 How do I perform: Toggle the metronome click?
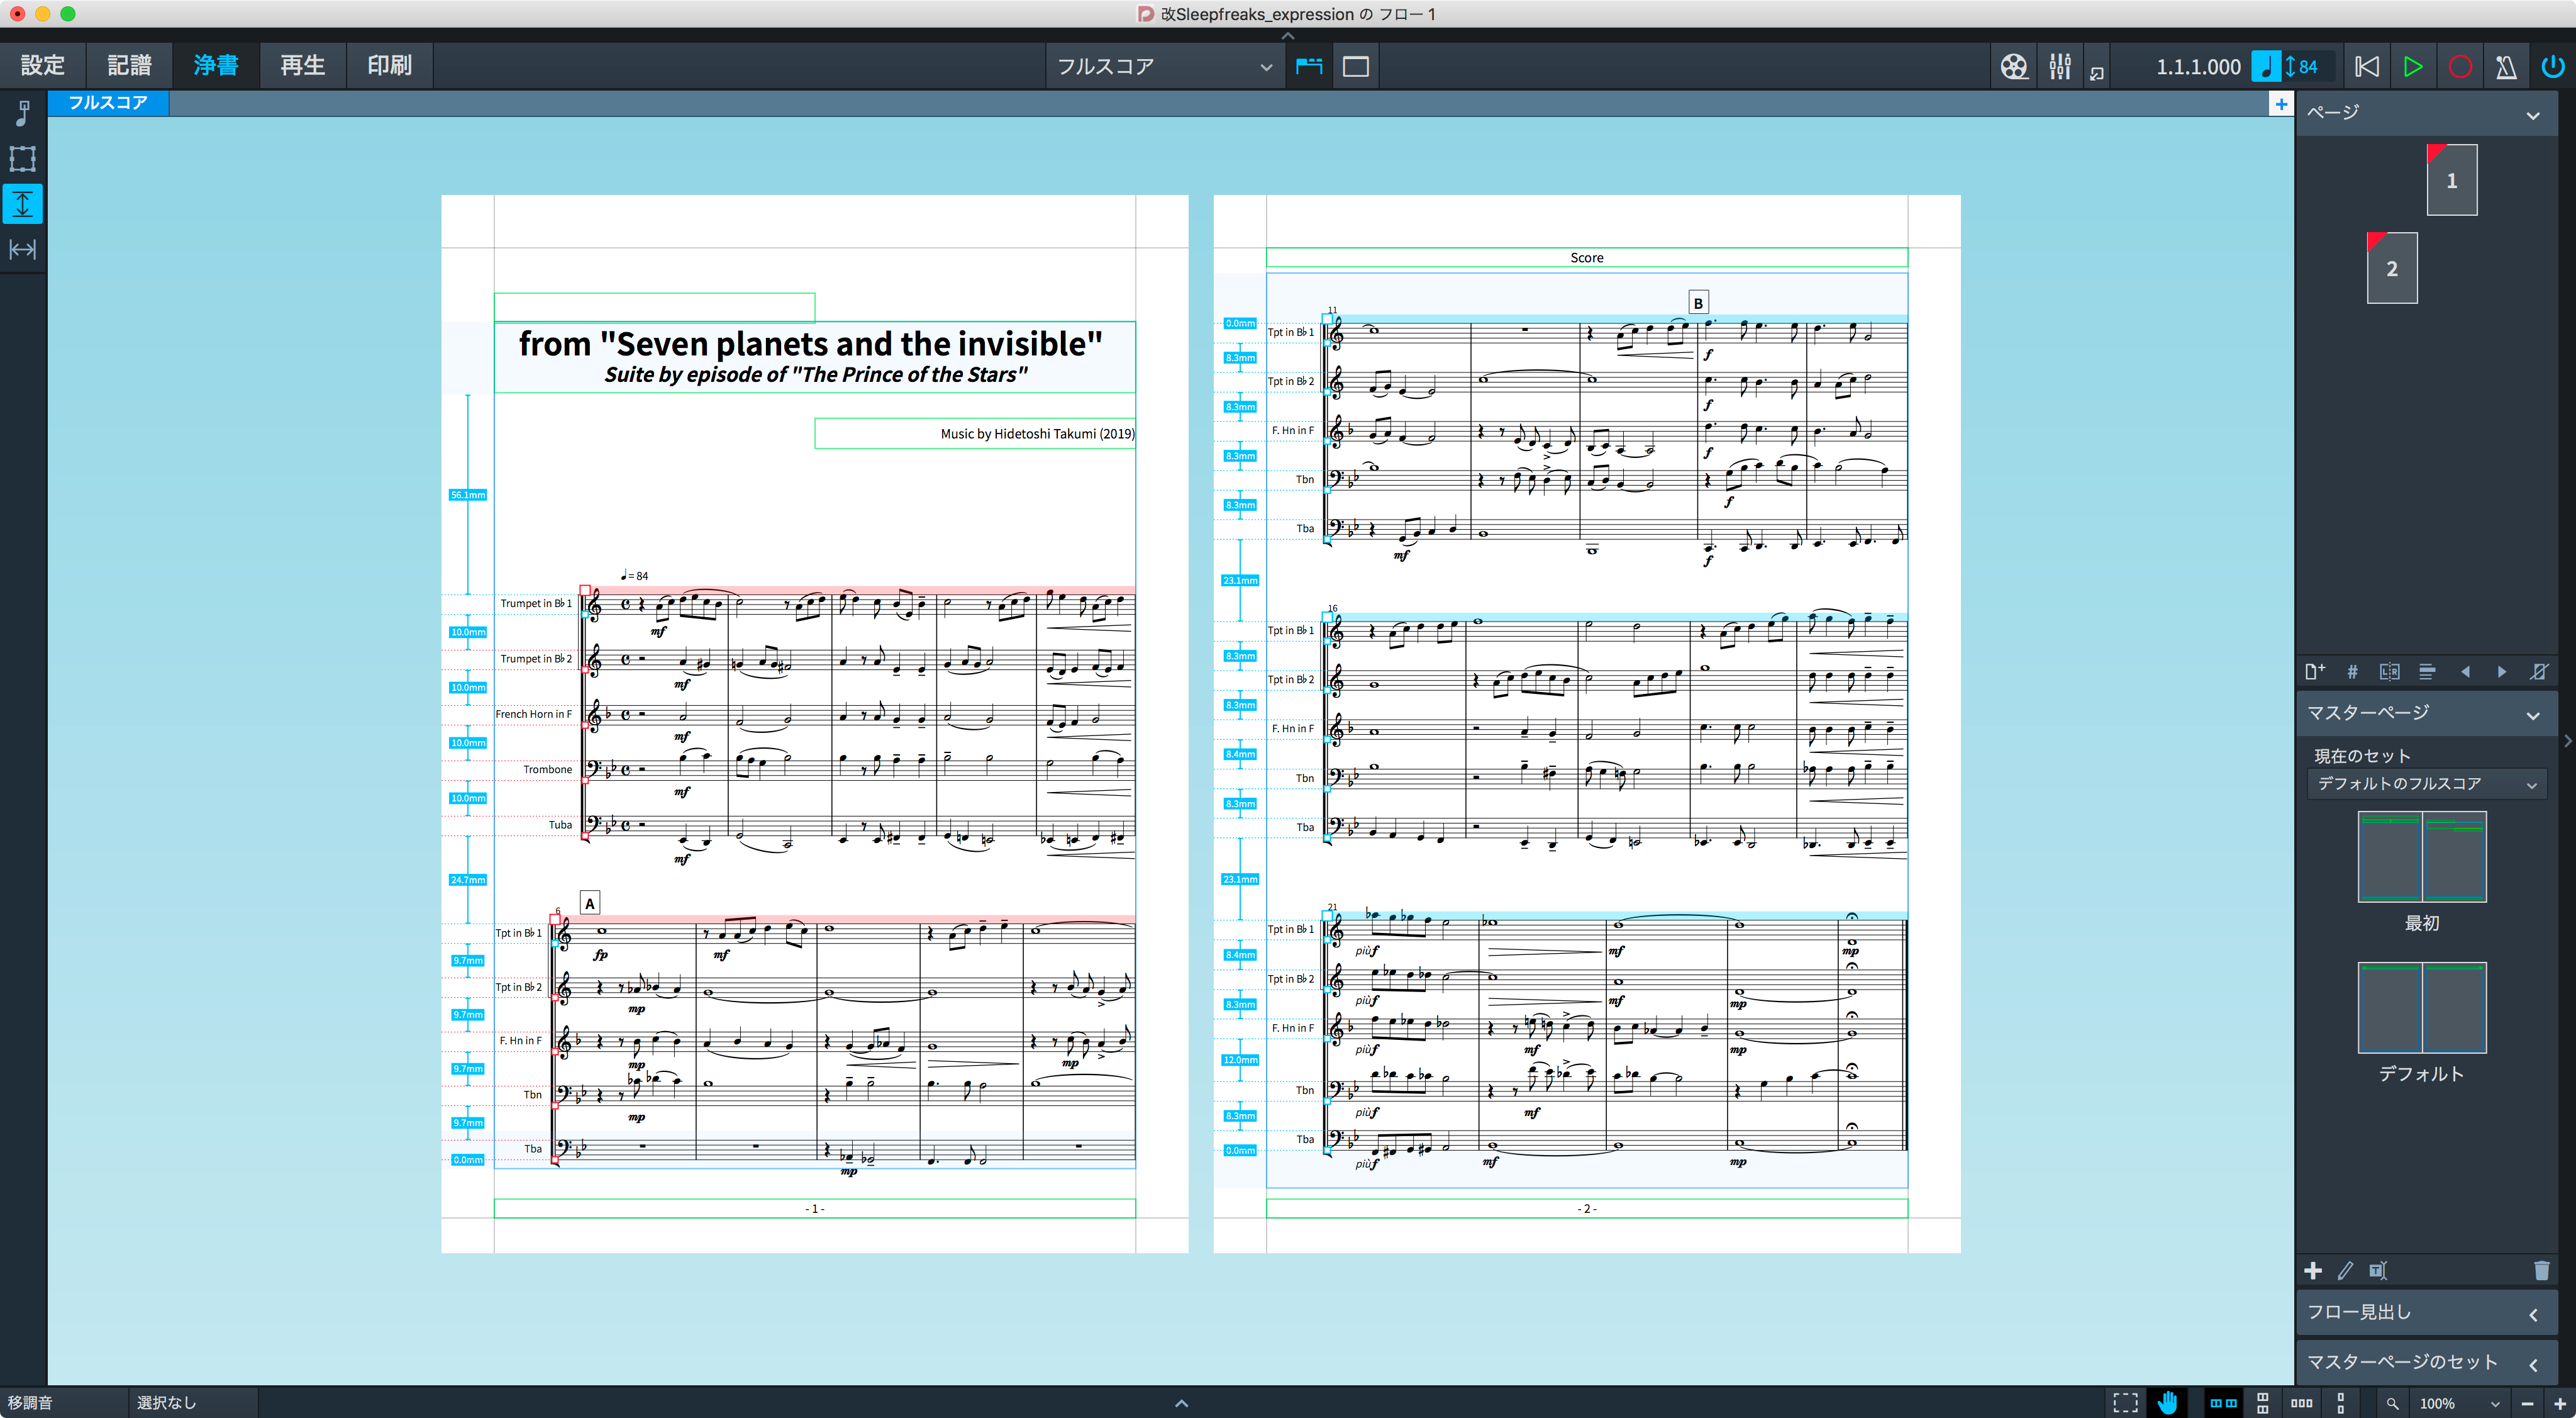[2506, 66]
